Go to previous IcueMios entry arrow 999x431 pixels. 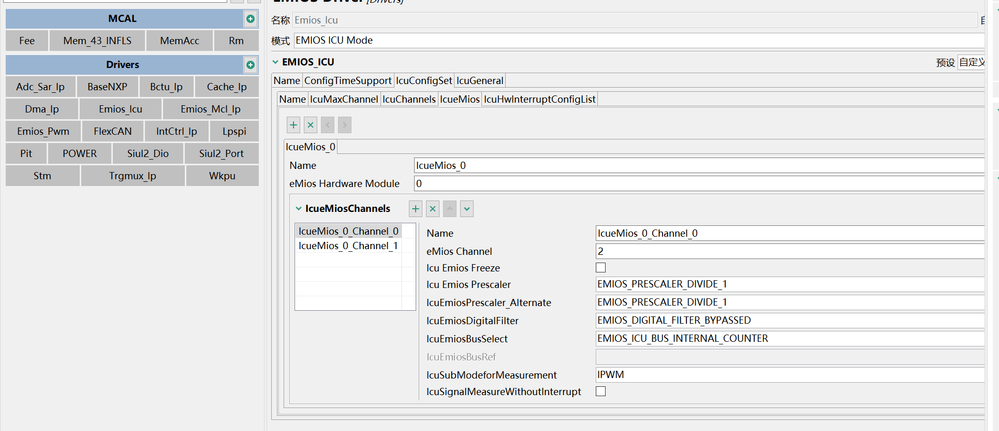(327, 125)
